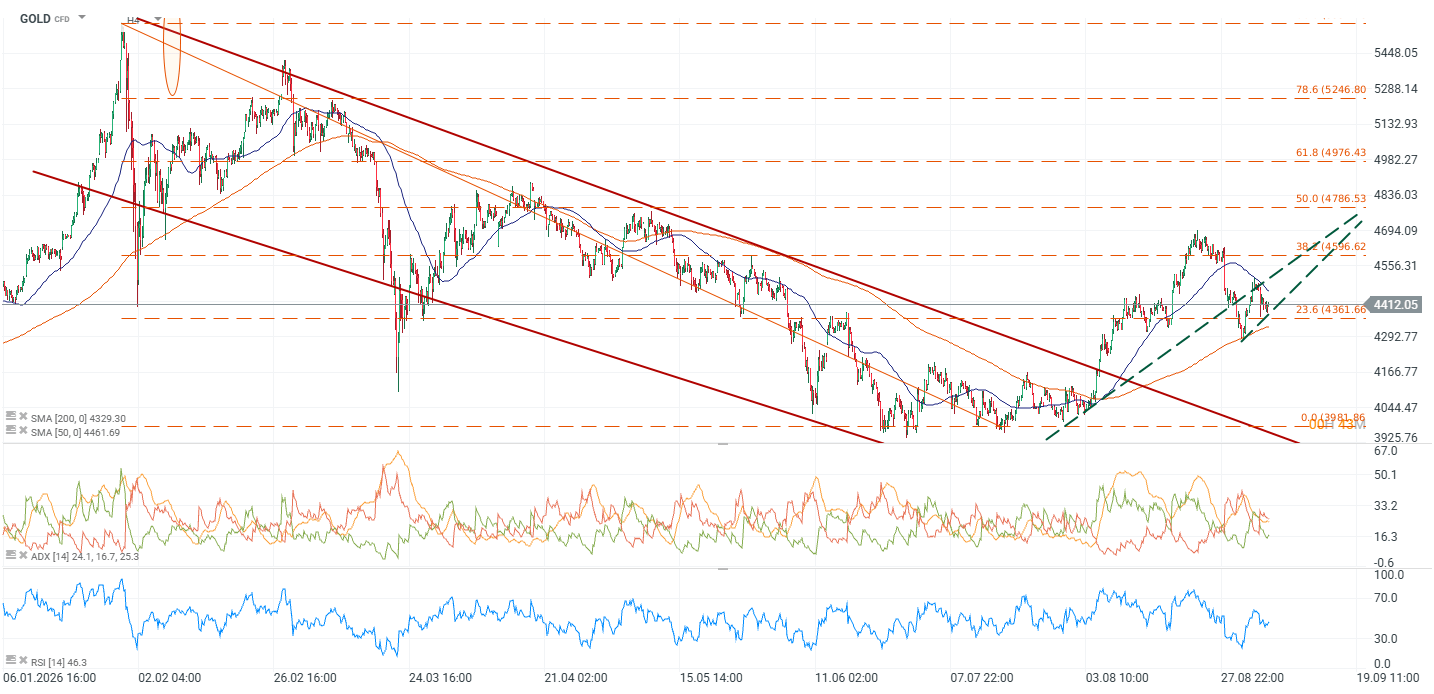Image resolution: width=1434 pixels, height=694 pixels.
Task: Select the 78.6 Fibonacci level label
Action: (1331, 89)
